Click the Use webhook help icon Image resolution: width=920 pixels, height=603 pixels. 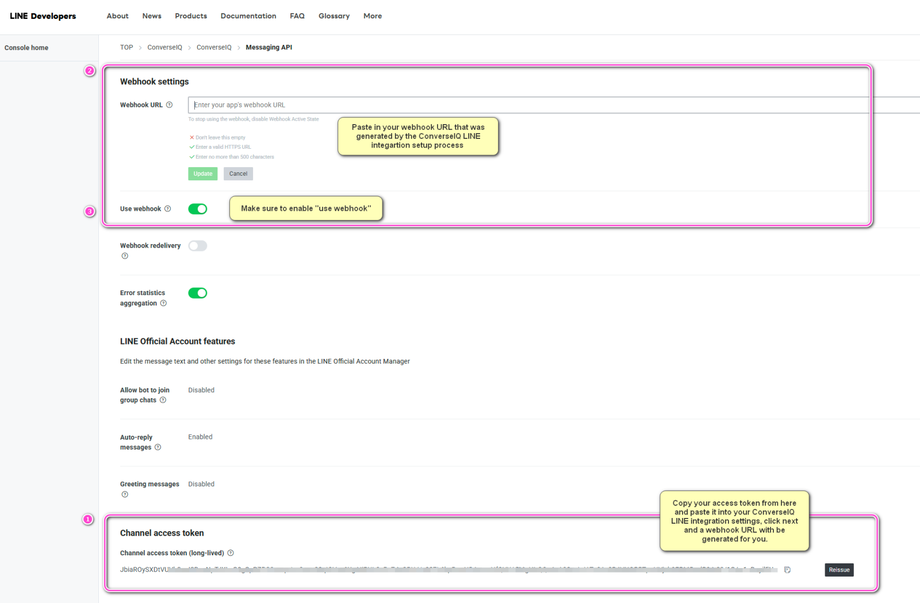[168, 209]
